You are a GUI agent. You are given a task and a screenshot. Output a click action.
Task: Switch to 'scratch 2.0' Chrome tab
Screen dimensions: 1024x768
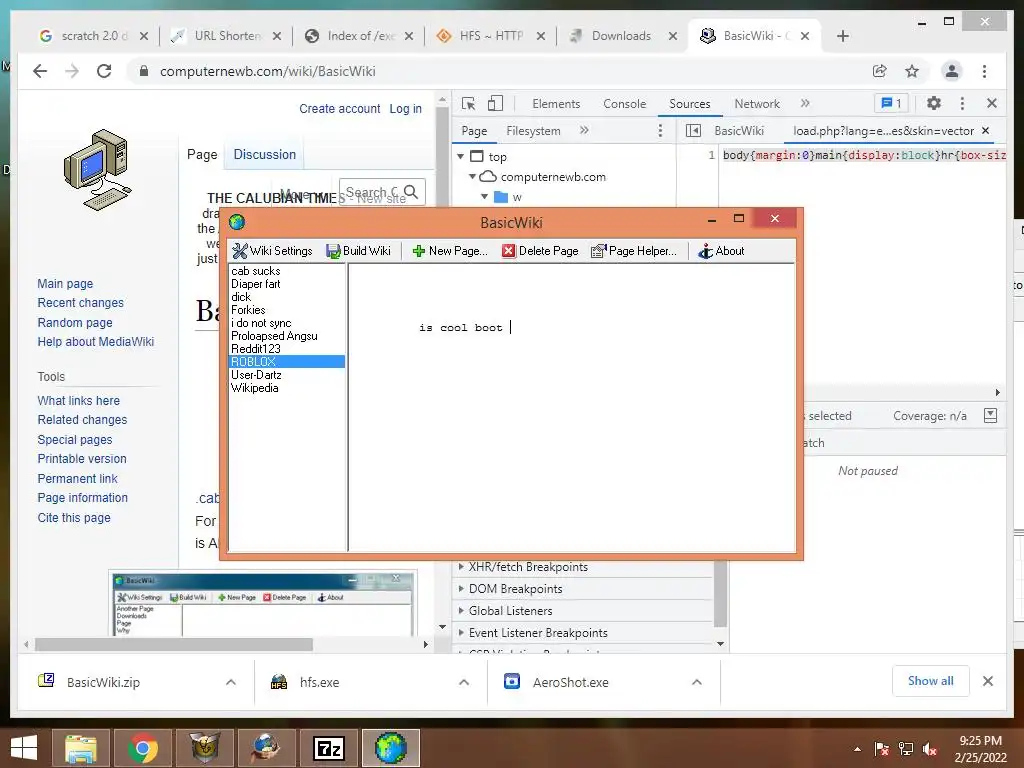tap(93, 36)
